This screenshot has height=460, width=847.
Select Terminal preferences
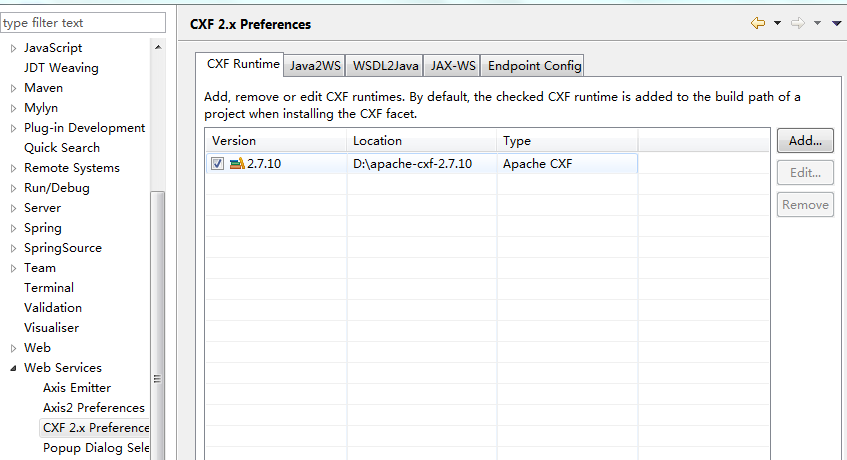pos(49,288)
